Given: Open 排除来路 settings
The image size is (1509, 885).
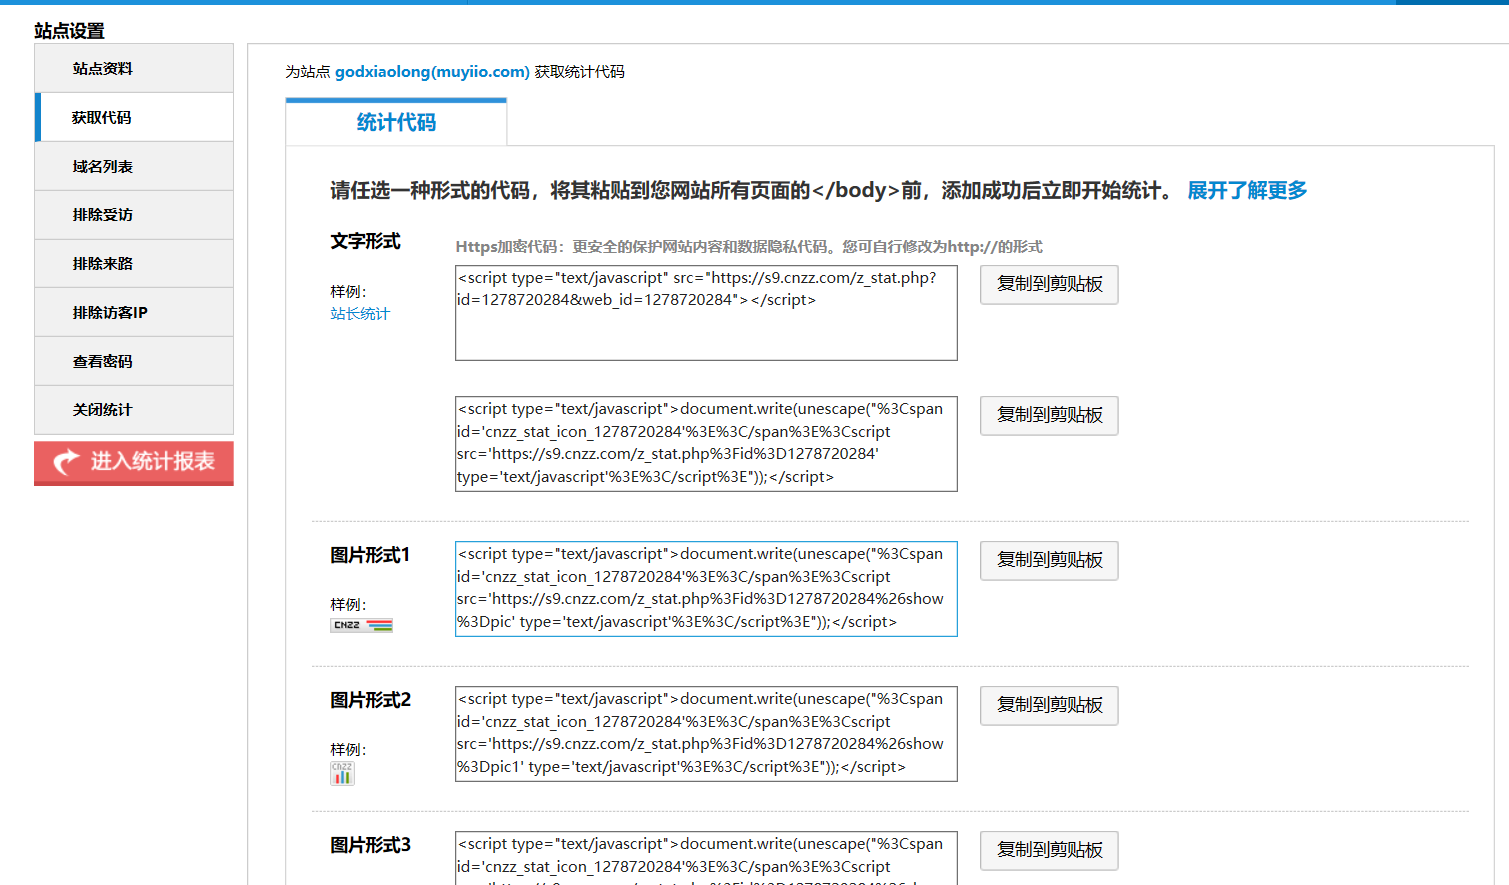Looking at the screenshot, I should 134,264.
